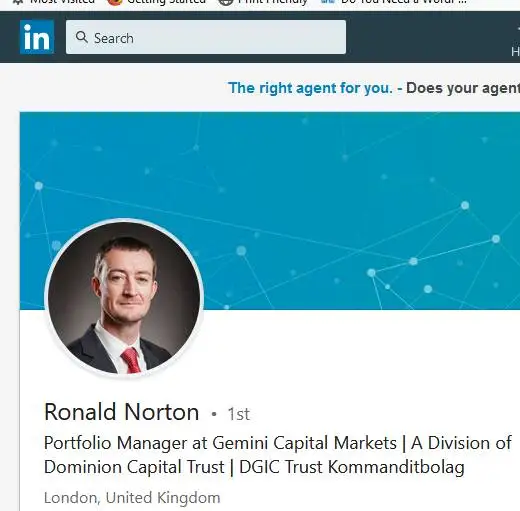Click the Portfolio Manager at Gemini Capital Markets line
The height and width of the screenshot is (511, 520).
[x=278, y=443]
